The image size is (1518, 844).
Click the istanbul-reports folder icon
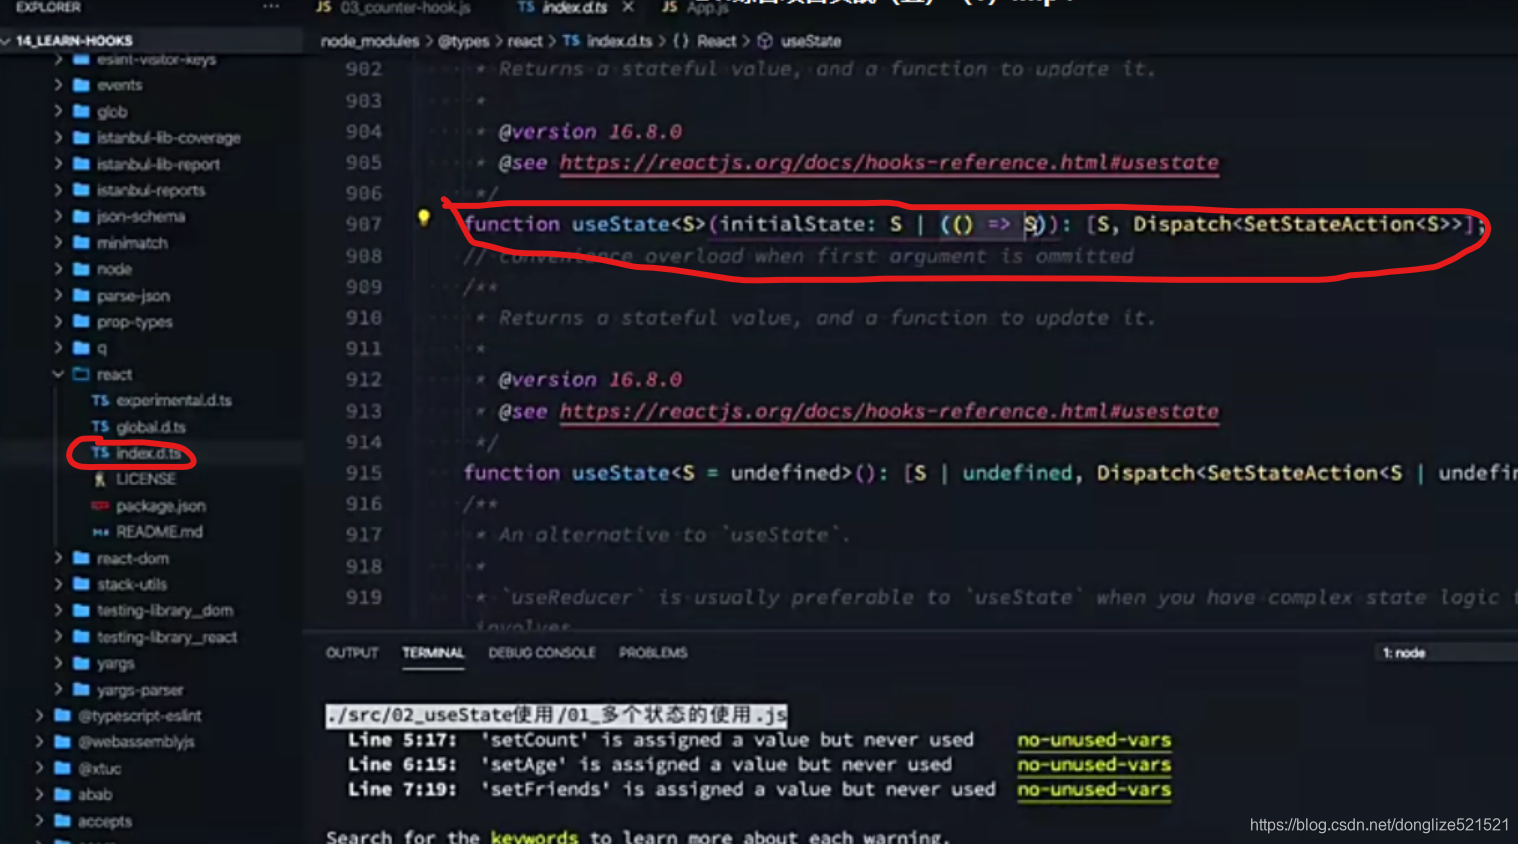pyautogui.click(x=81, y=190)
